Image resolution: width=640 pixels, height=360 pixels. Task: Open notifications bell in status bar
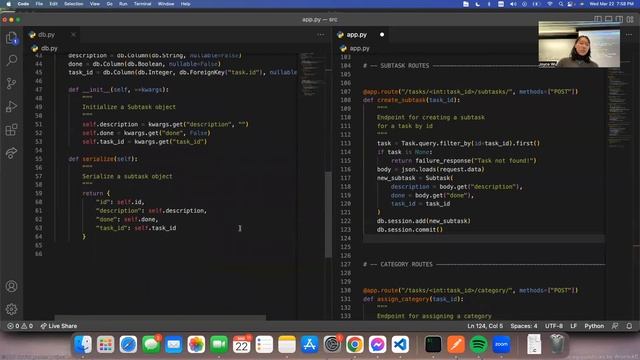point(629,326)
